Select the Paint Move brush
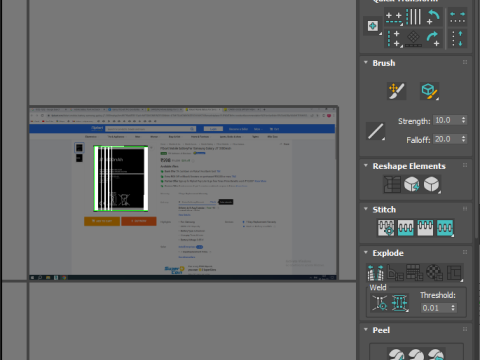 (x=396, y=91)
